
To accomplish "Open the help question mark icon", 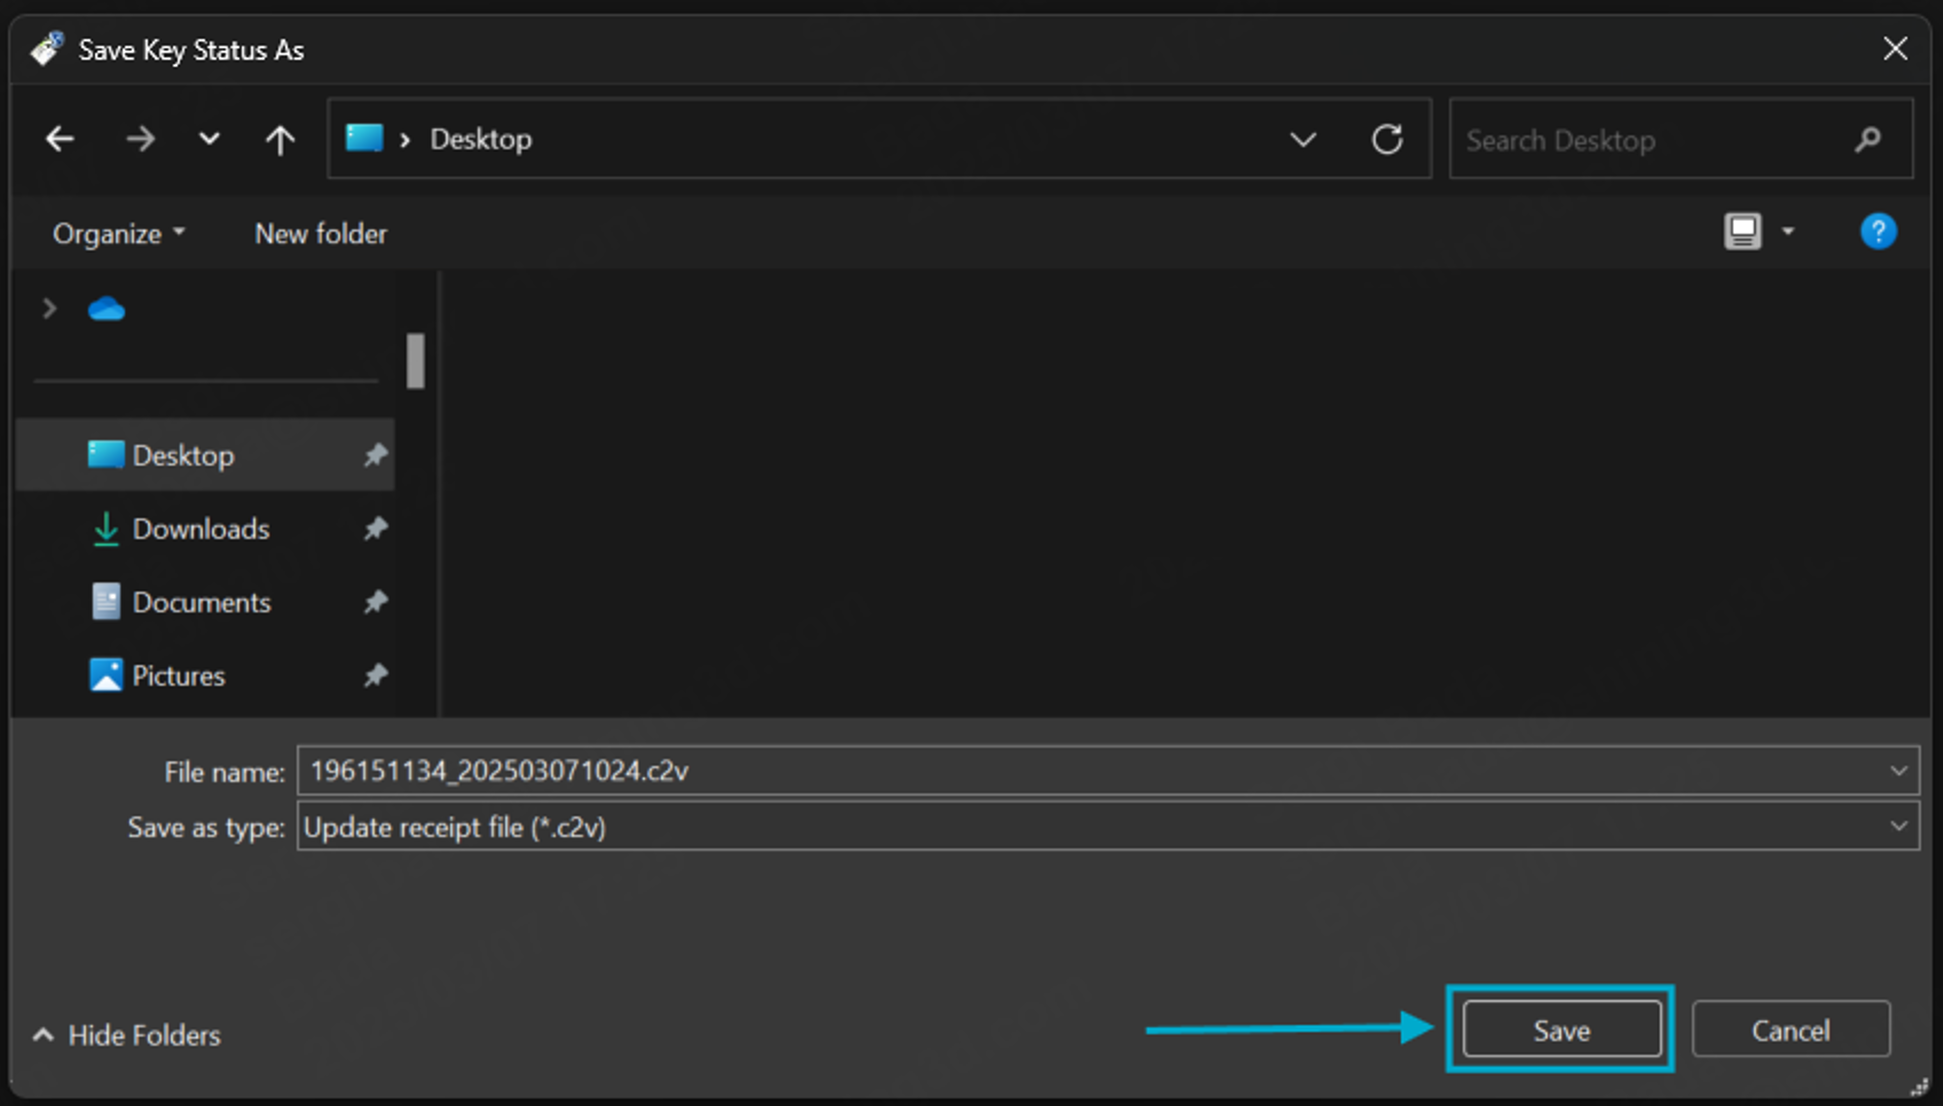I will point(1877,232).
